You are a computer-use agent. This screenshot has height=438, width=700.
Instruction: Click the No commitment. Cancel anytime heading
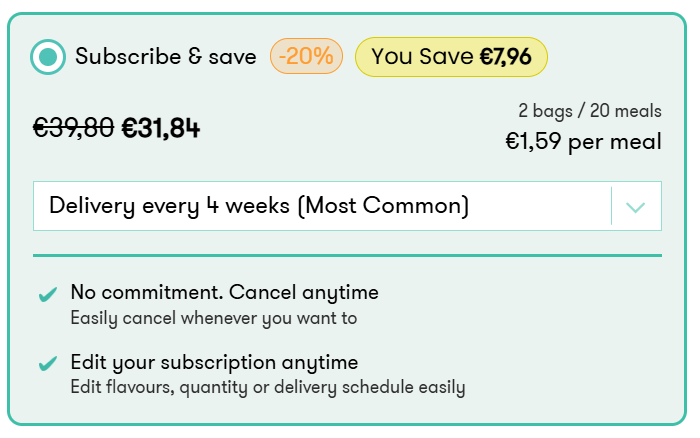click(224, 293)
